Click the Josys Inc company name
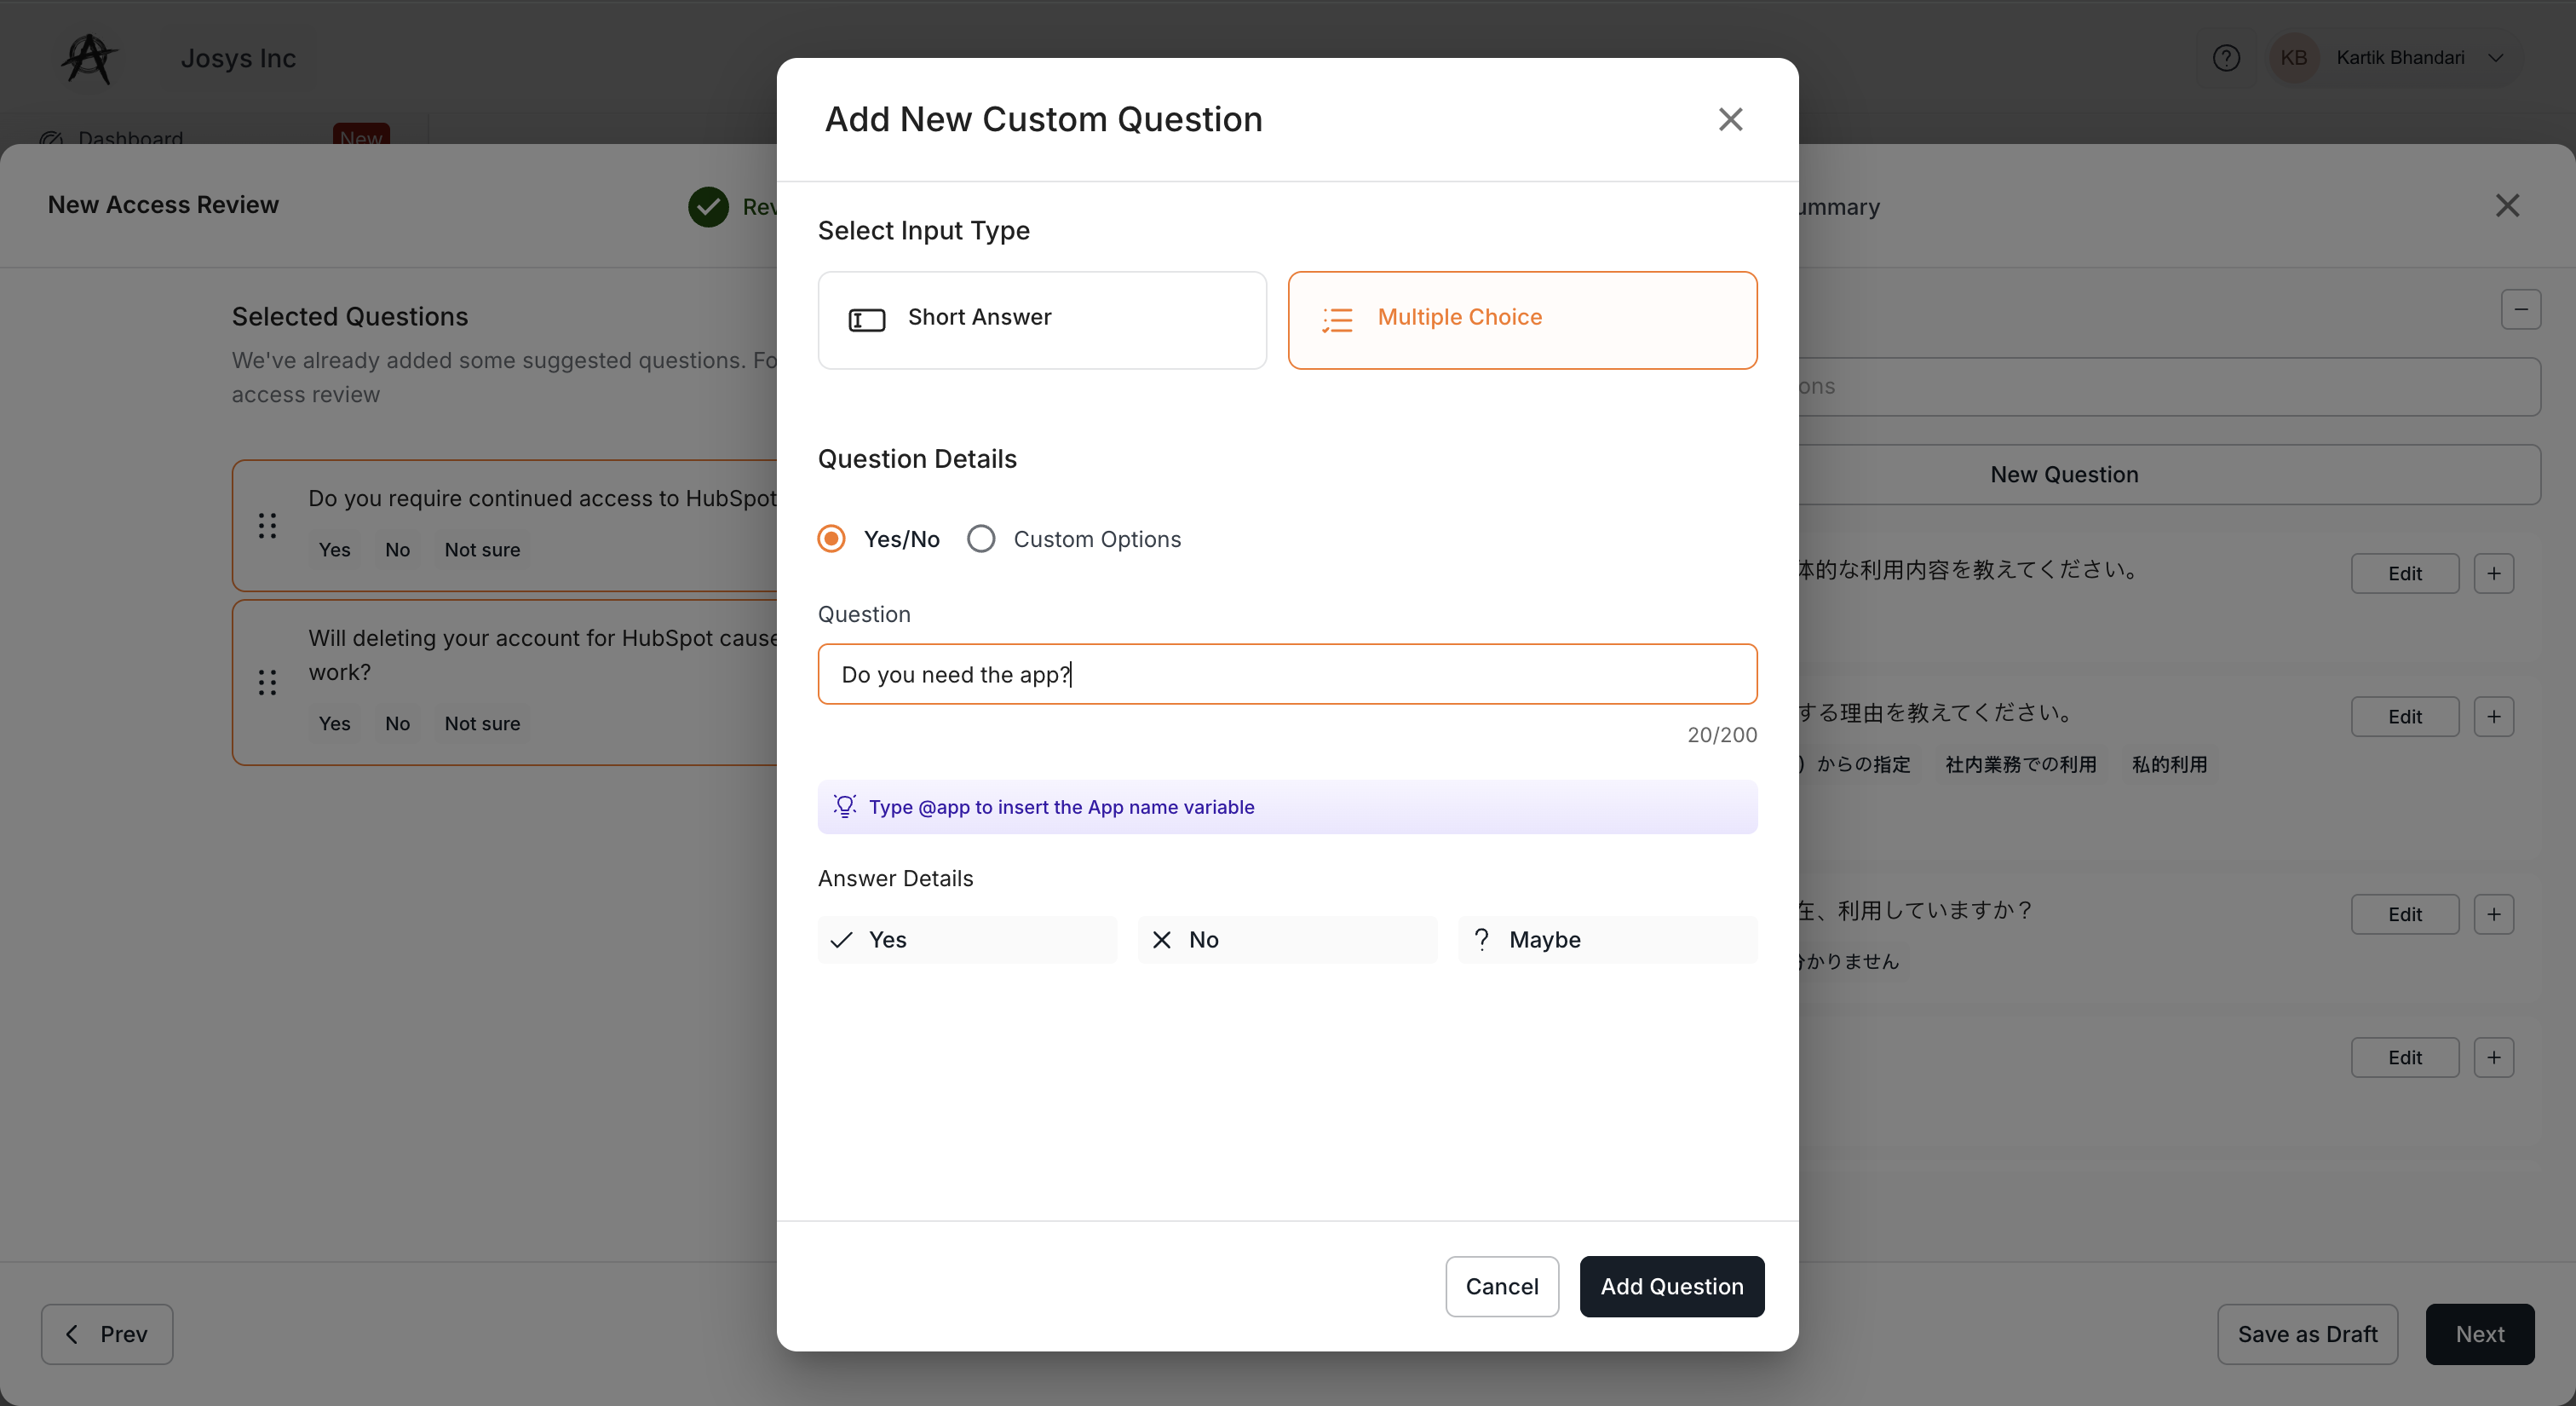The image size is (2576, 1406). pos(238,58)
